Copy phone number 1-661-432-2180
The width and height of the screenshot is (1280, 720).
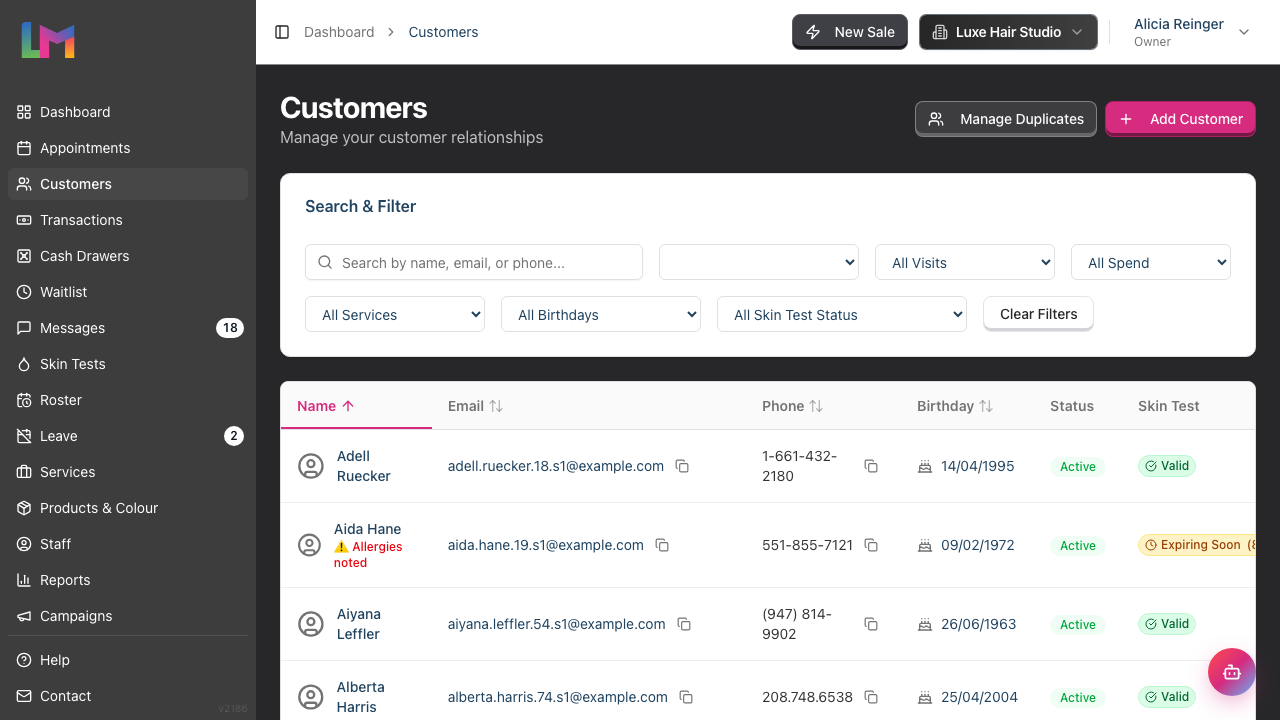tap(871, 466)
